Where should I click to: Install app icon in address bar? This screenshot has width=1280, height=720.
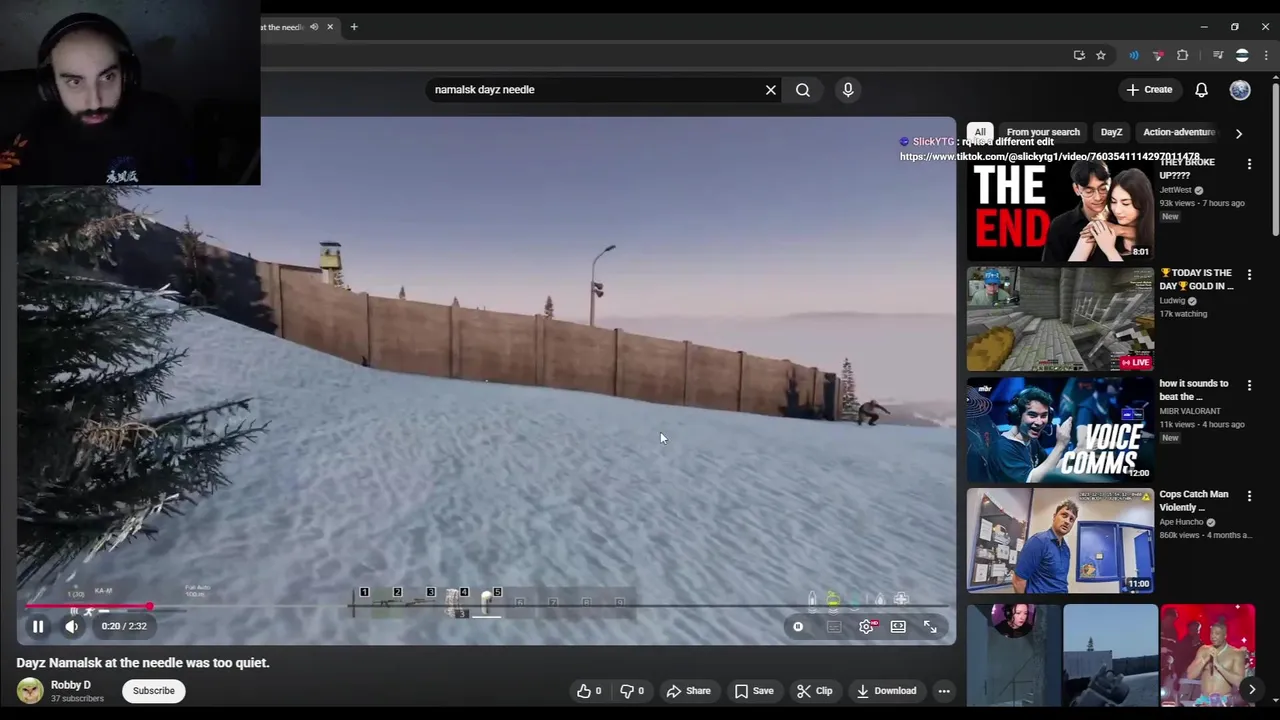(1079, 55)
